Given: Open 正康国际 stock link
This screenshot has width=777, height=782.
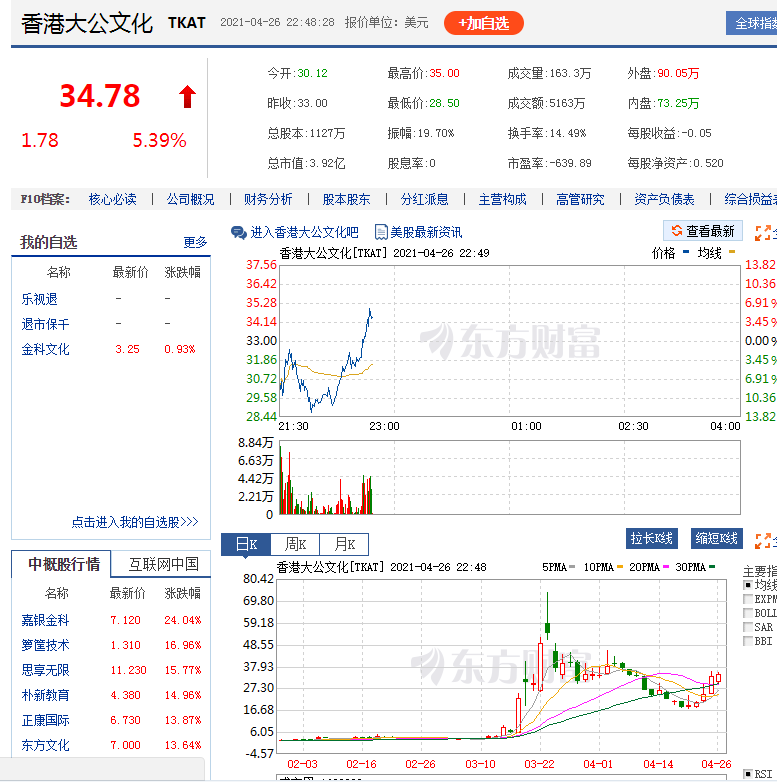Looking at the screenshot, I should (45, 720).
